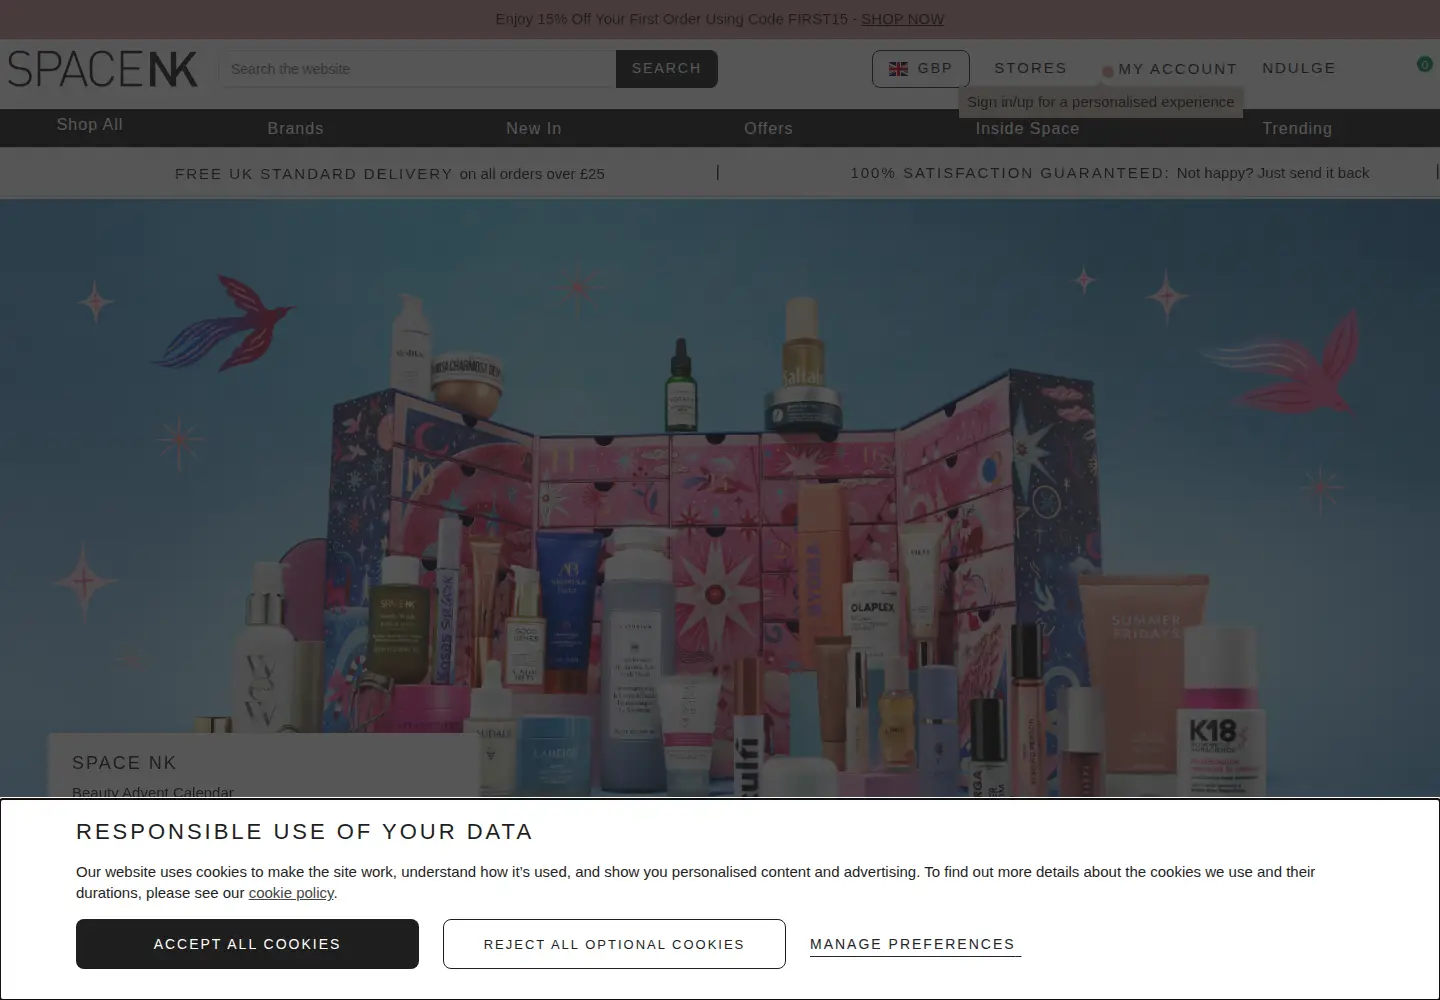Open GBP currency selector with UK flag
Screen dimensions: 1440x1000
(920, 69)
